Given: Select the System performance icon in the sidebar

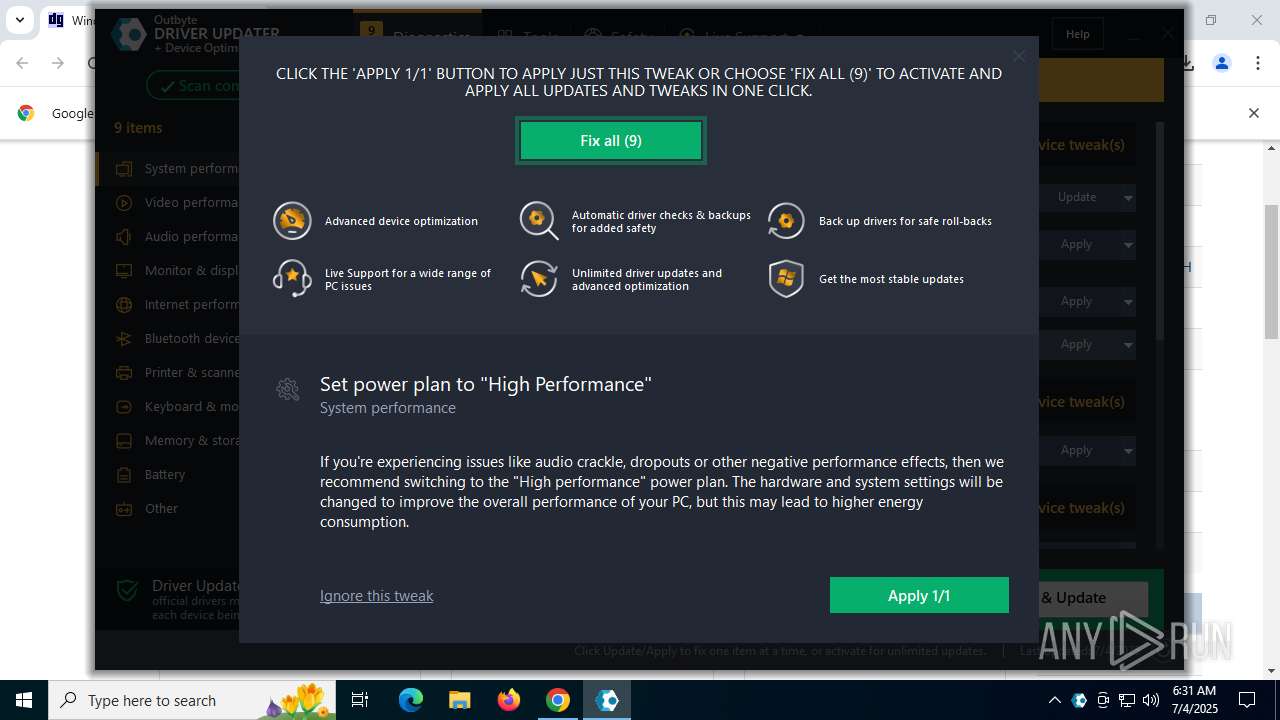Looking at the screenshot, I should (x=124, y=169).
